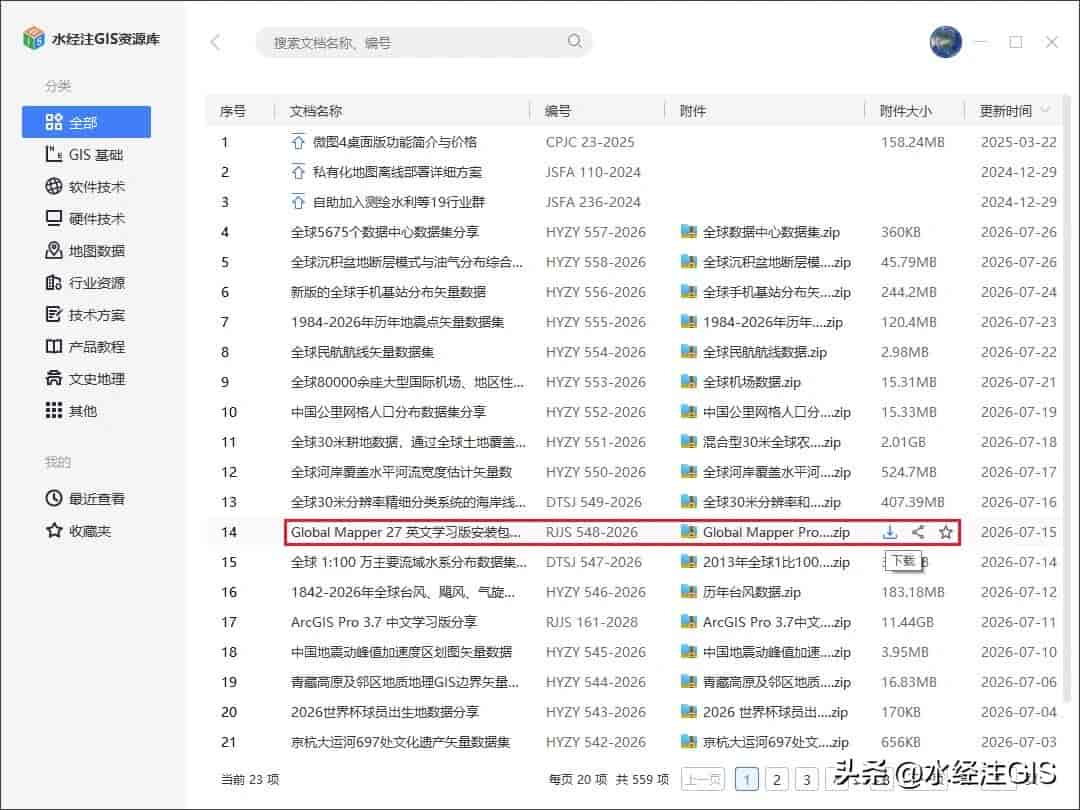Open the 技术方案 category
This screenshot has height=810, width=1080.
click(x=86, y=315)
